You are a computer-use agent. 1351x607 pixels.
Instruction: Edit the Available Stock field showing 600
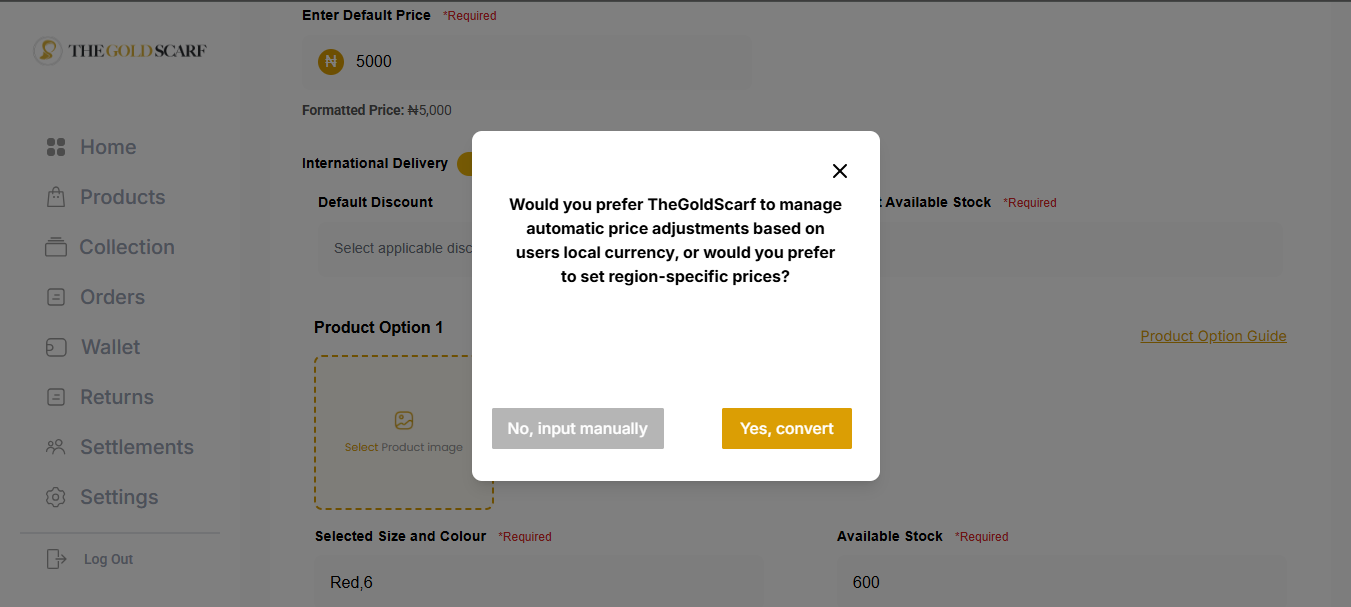point(1060,582)
